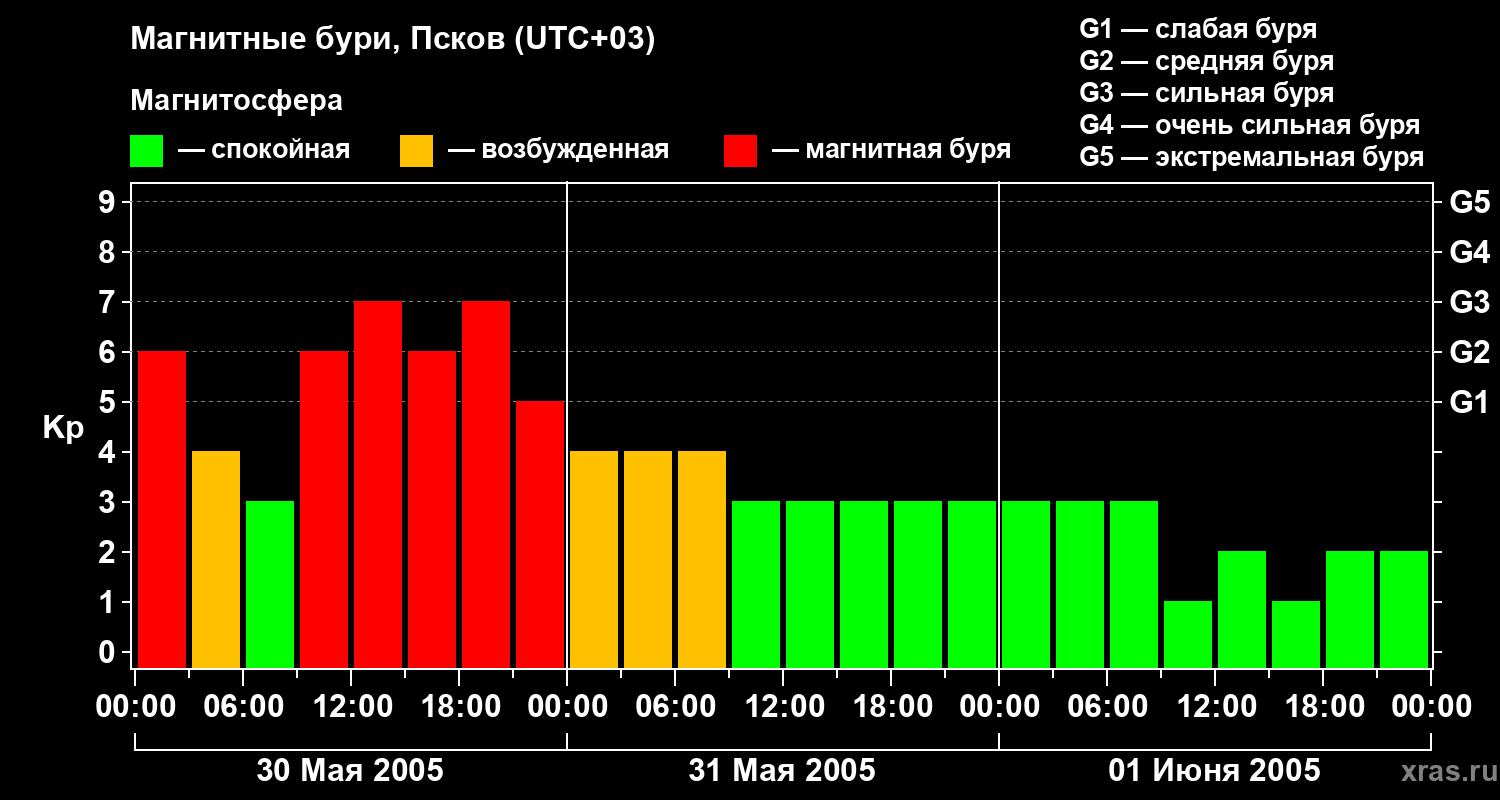
Task: Click the G5 label on right axis
Action: click(x=1470, y=202)
